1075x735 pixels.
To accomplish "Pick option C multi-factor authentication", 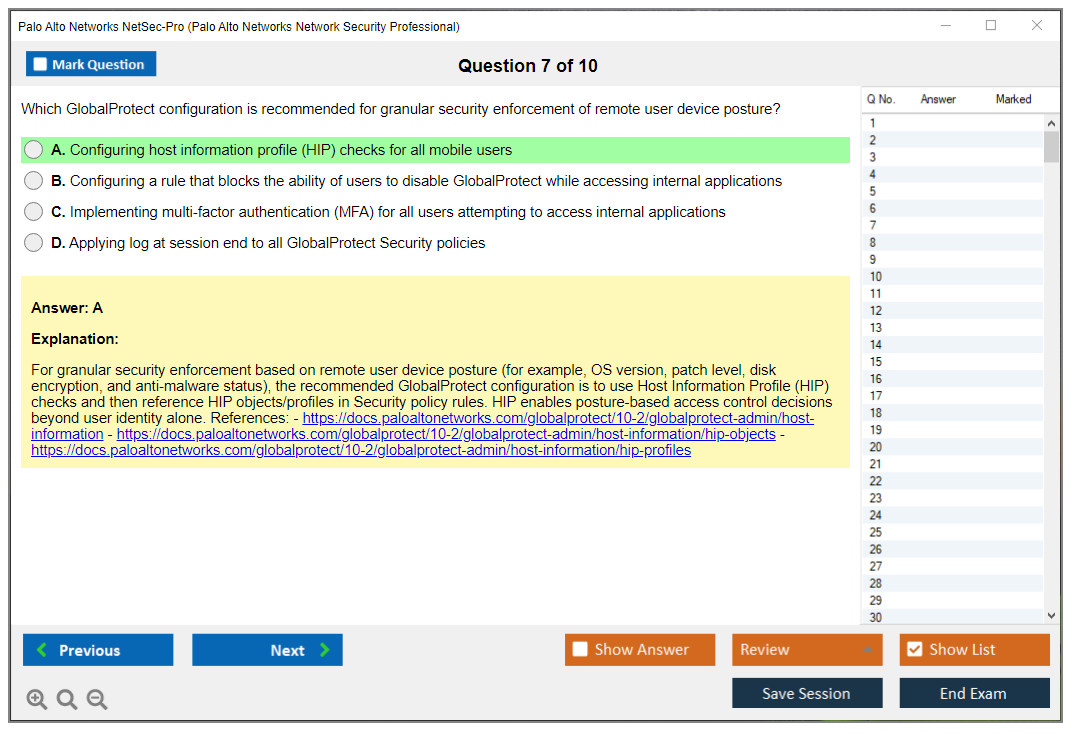I will pos(34,212).
